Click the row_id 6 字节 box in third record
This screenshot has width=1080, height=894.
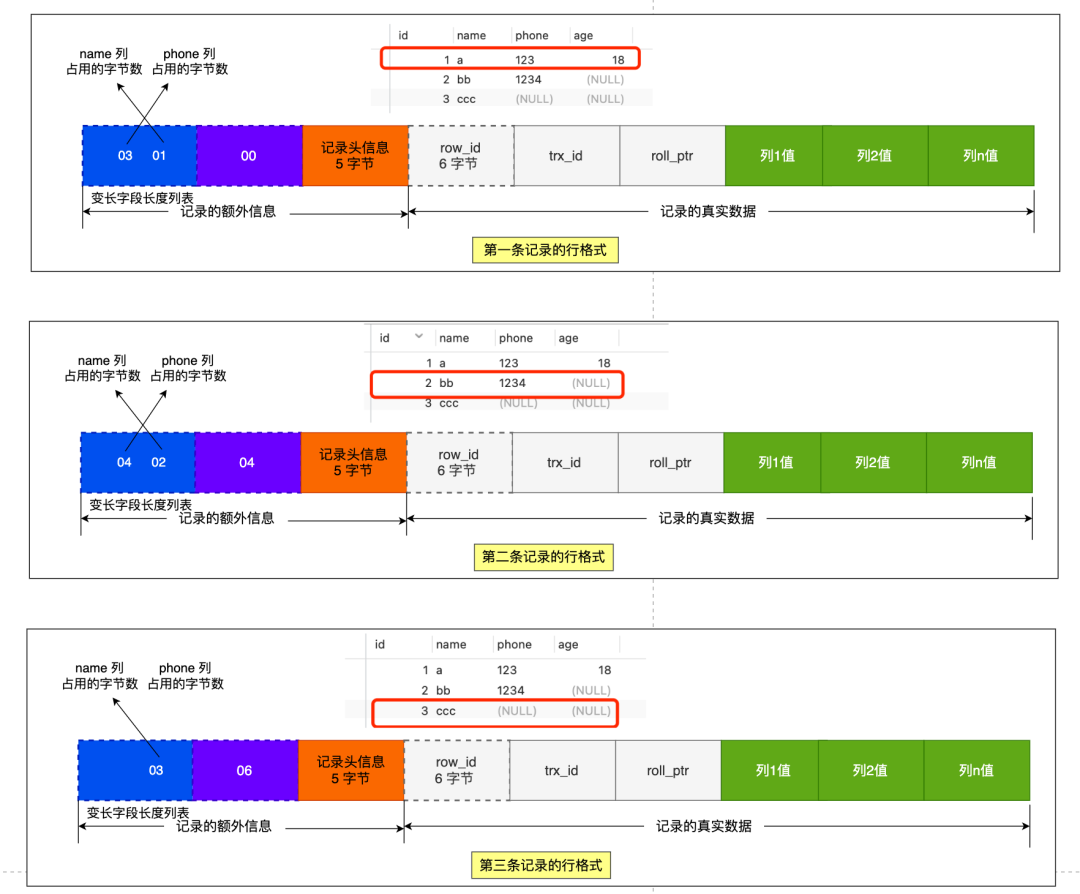tap(457, 770)
